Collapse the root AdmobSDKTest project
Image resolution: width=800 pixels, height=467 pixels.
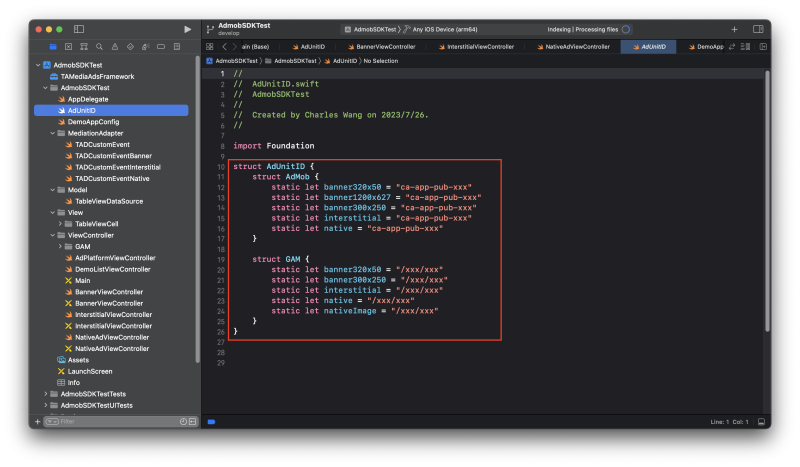pyautogui.click(x=38, y=65)
